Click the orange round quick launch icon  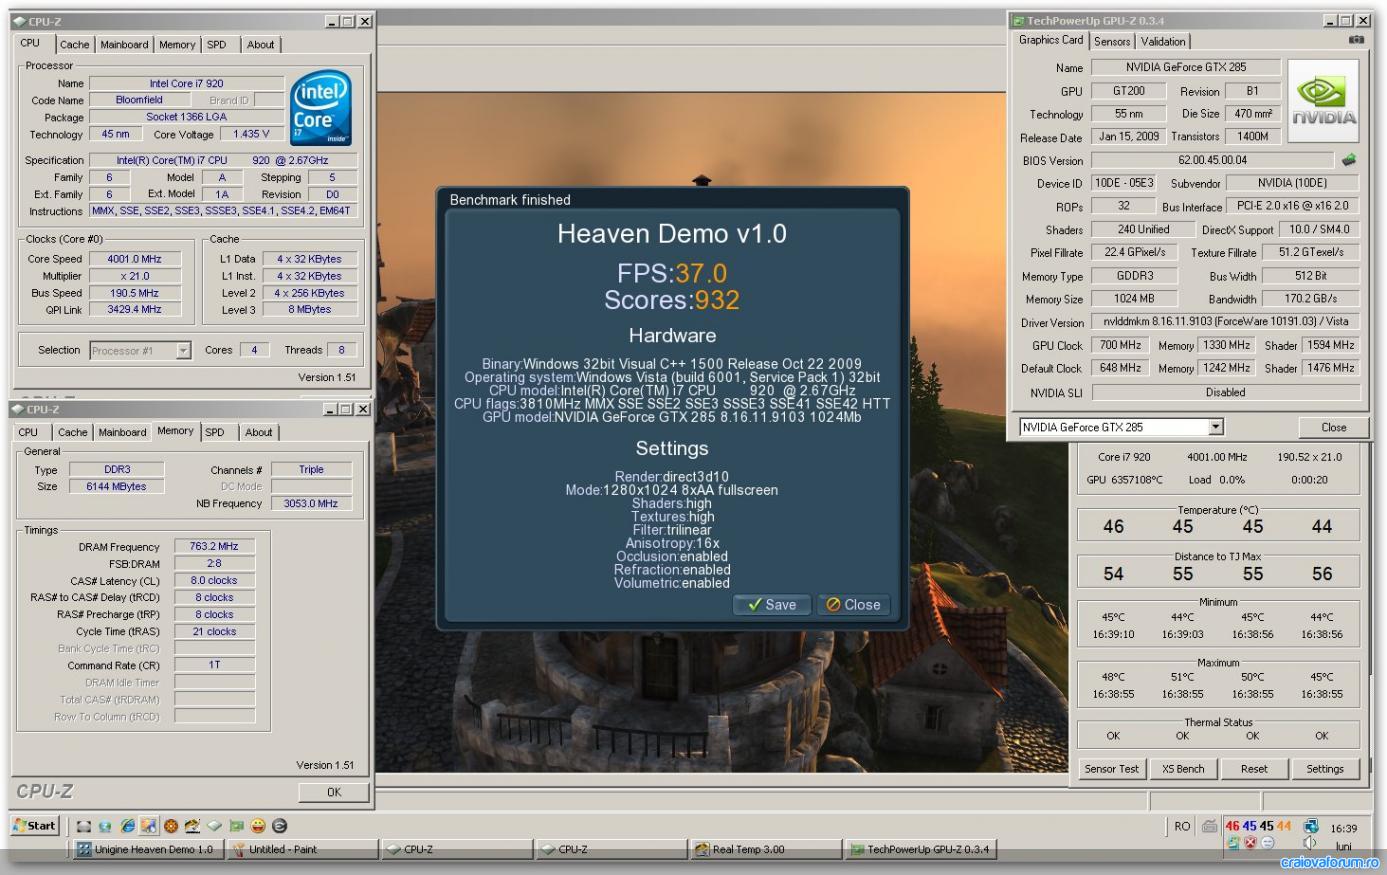[x=171, y=826]
